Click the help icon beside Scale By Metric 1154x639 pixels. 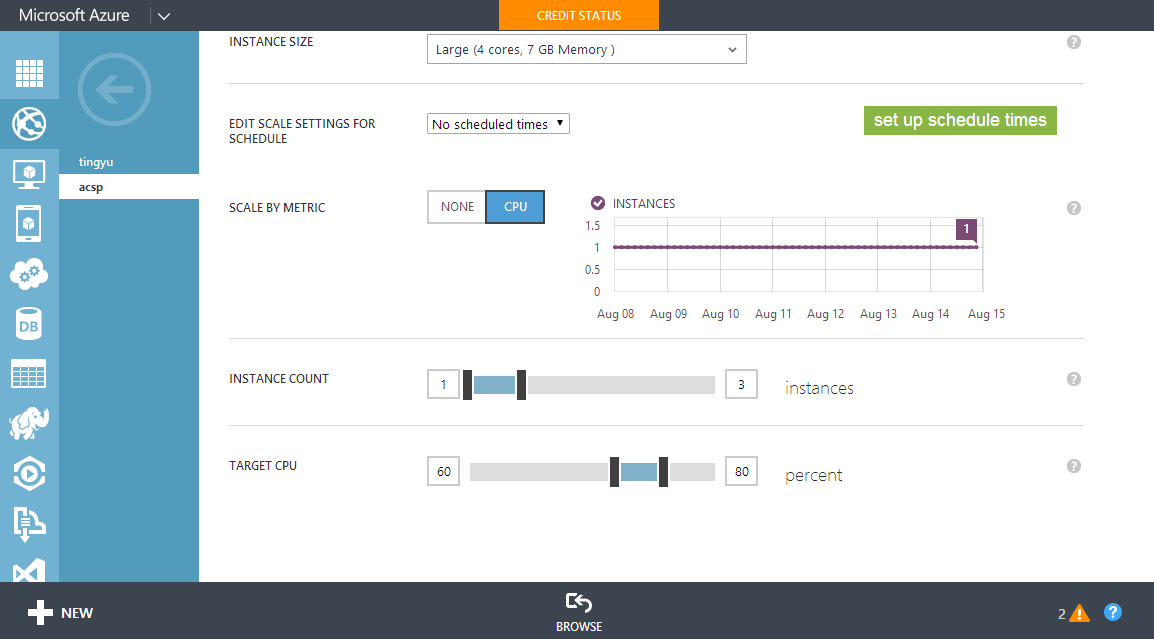point(1074,208)
